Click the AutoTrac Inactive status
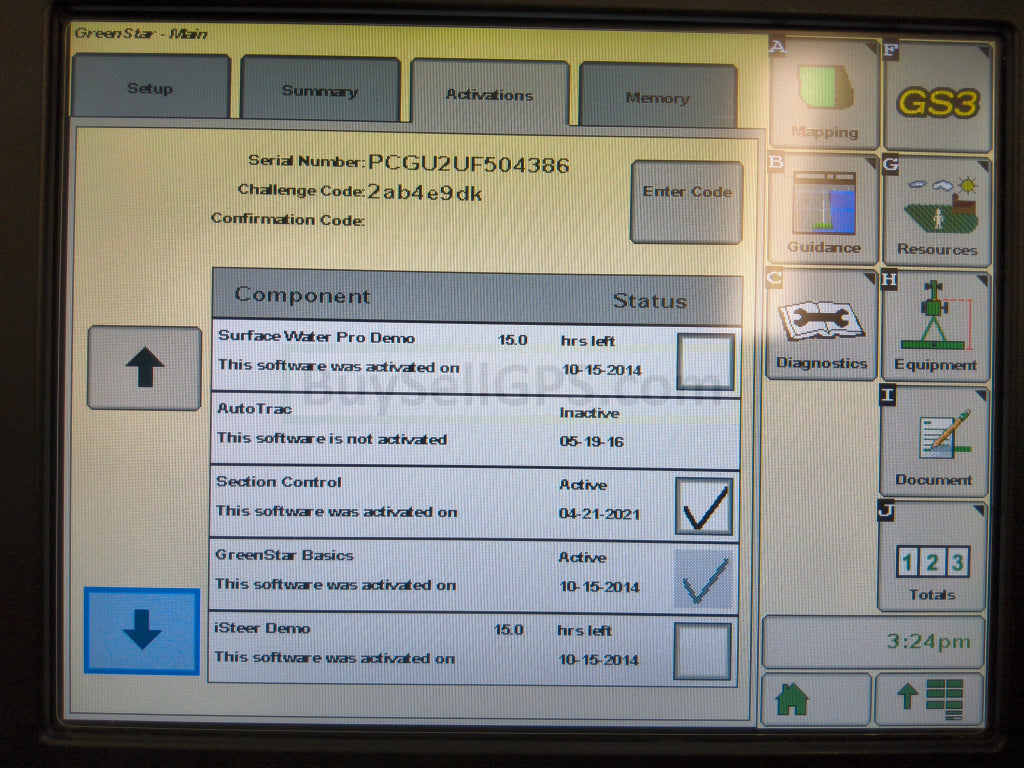This screenshot has height=768, width=1024. (589, 413)
